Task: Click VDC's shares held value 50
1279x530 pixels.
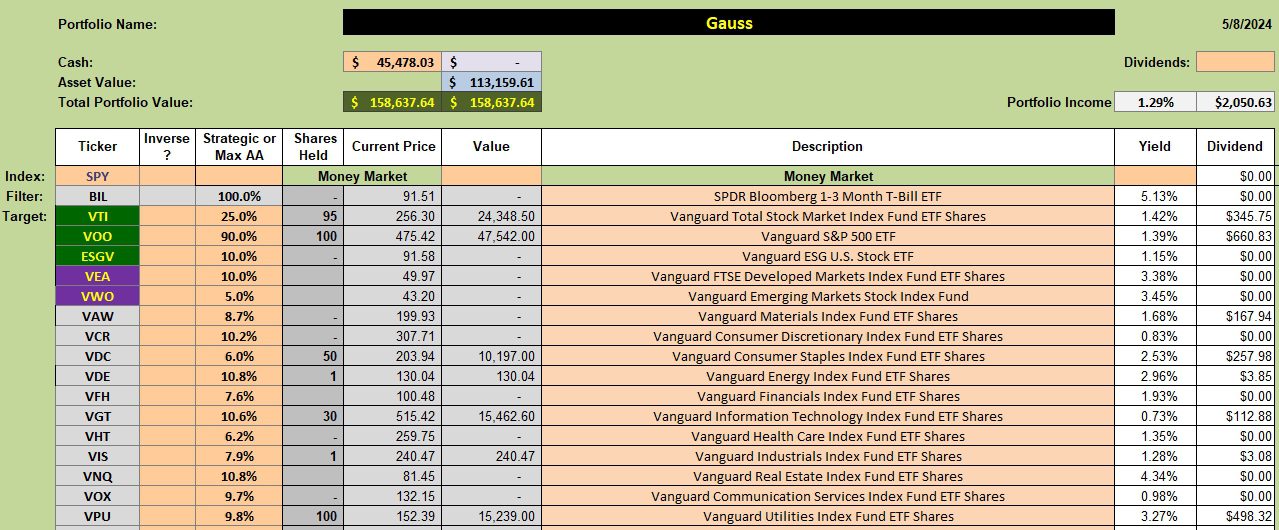Action: (x=313, y=356)
